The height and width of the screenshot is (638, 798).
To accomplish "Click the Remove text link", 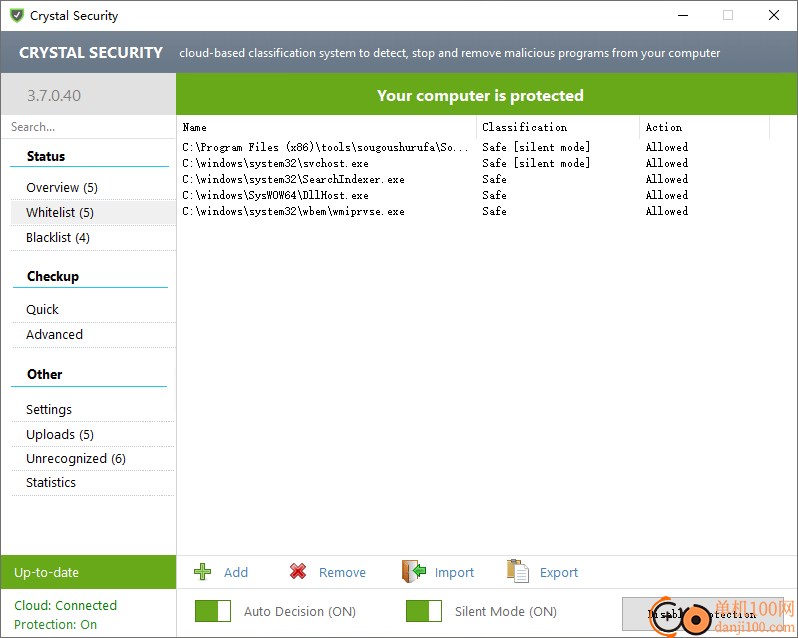I will pyautogui.click(x=342, y=572).
